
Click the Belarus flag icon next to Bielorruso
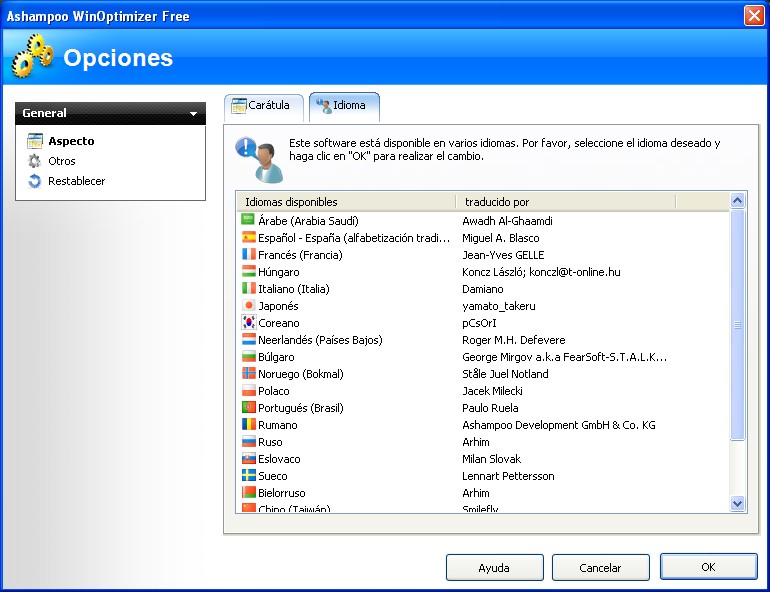click(x=248, y=492)
